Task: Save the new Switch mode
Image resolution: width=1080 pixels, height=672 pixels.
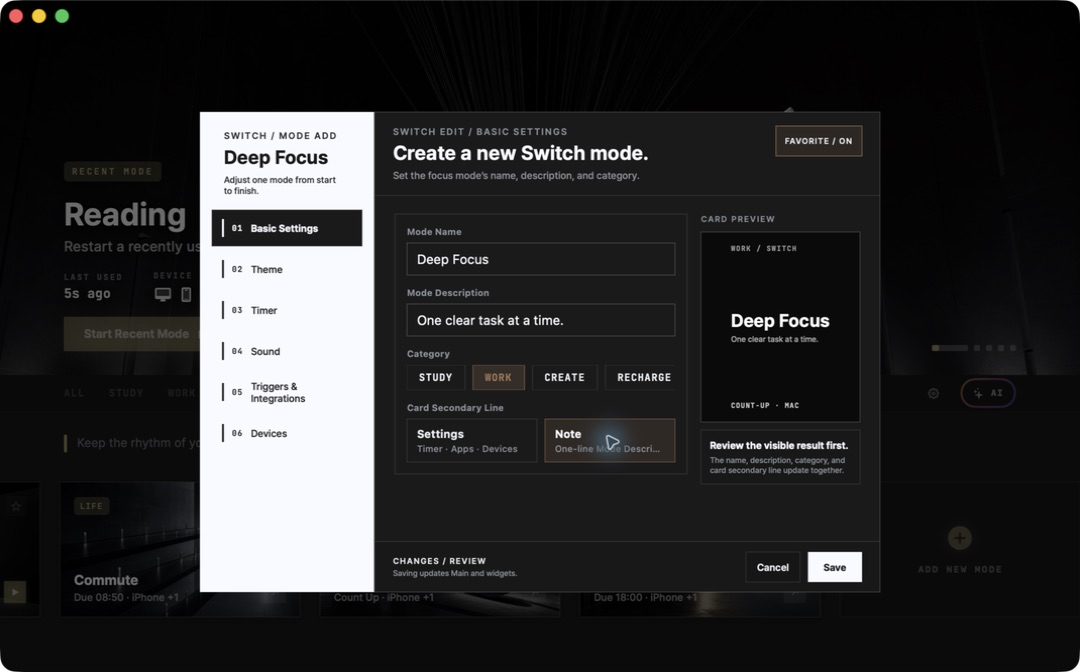Action: click(x=835, y=567)
